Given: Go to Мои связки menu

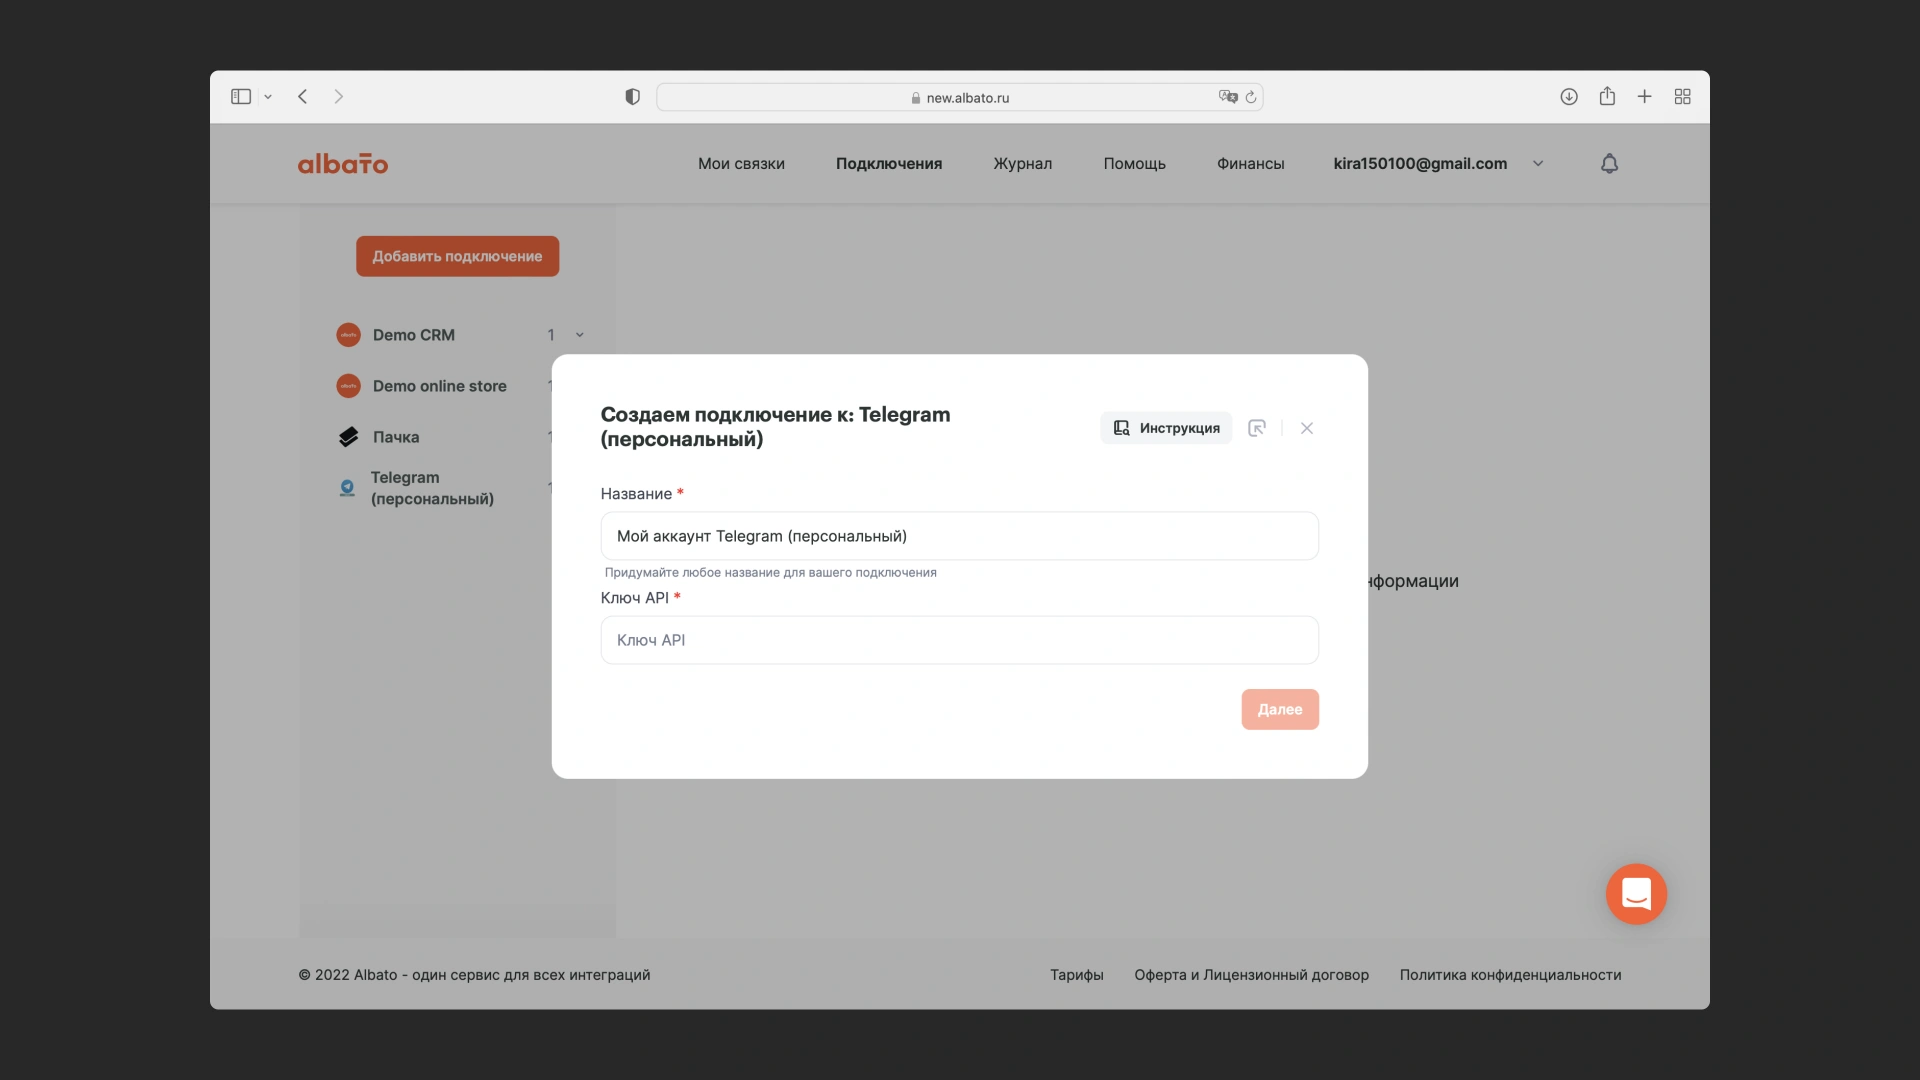Looking at the screenshot, I should click(x=741, y=164).
